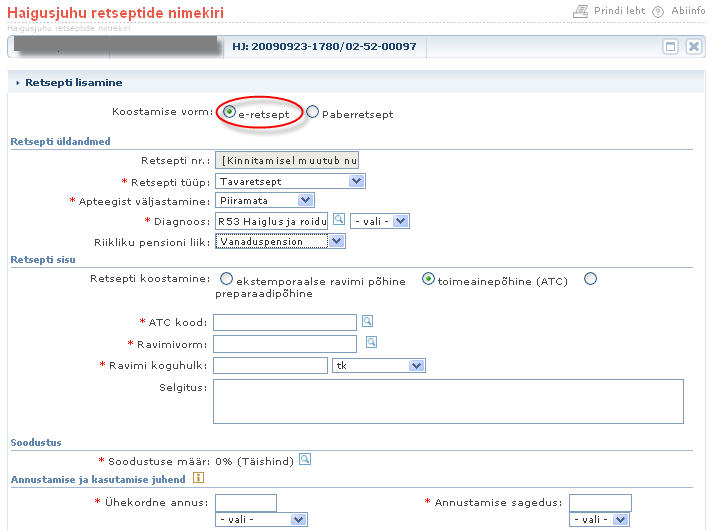The height and width of the screenshot is (531, 713).
Task: Click the Soodustuse määr lookup icon
Action: 305,460
